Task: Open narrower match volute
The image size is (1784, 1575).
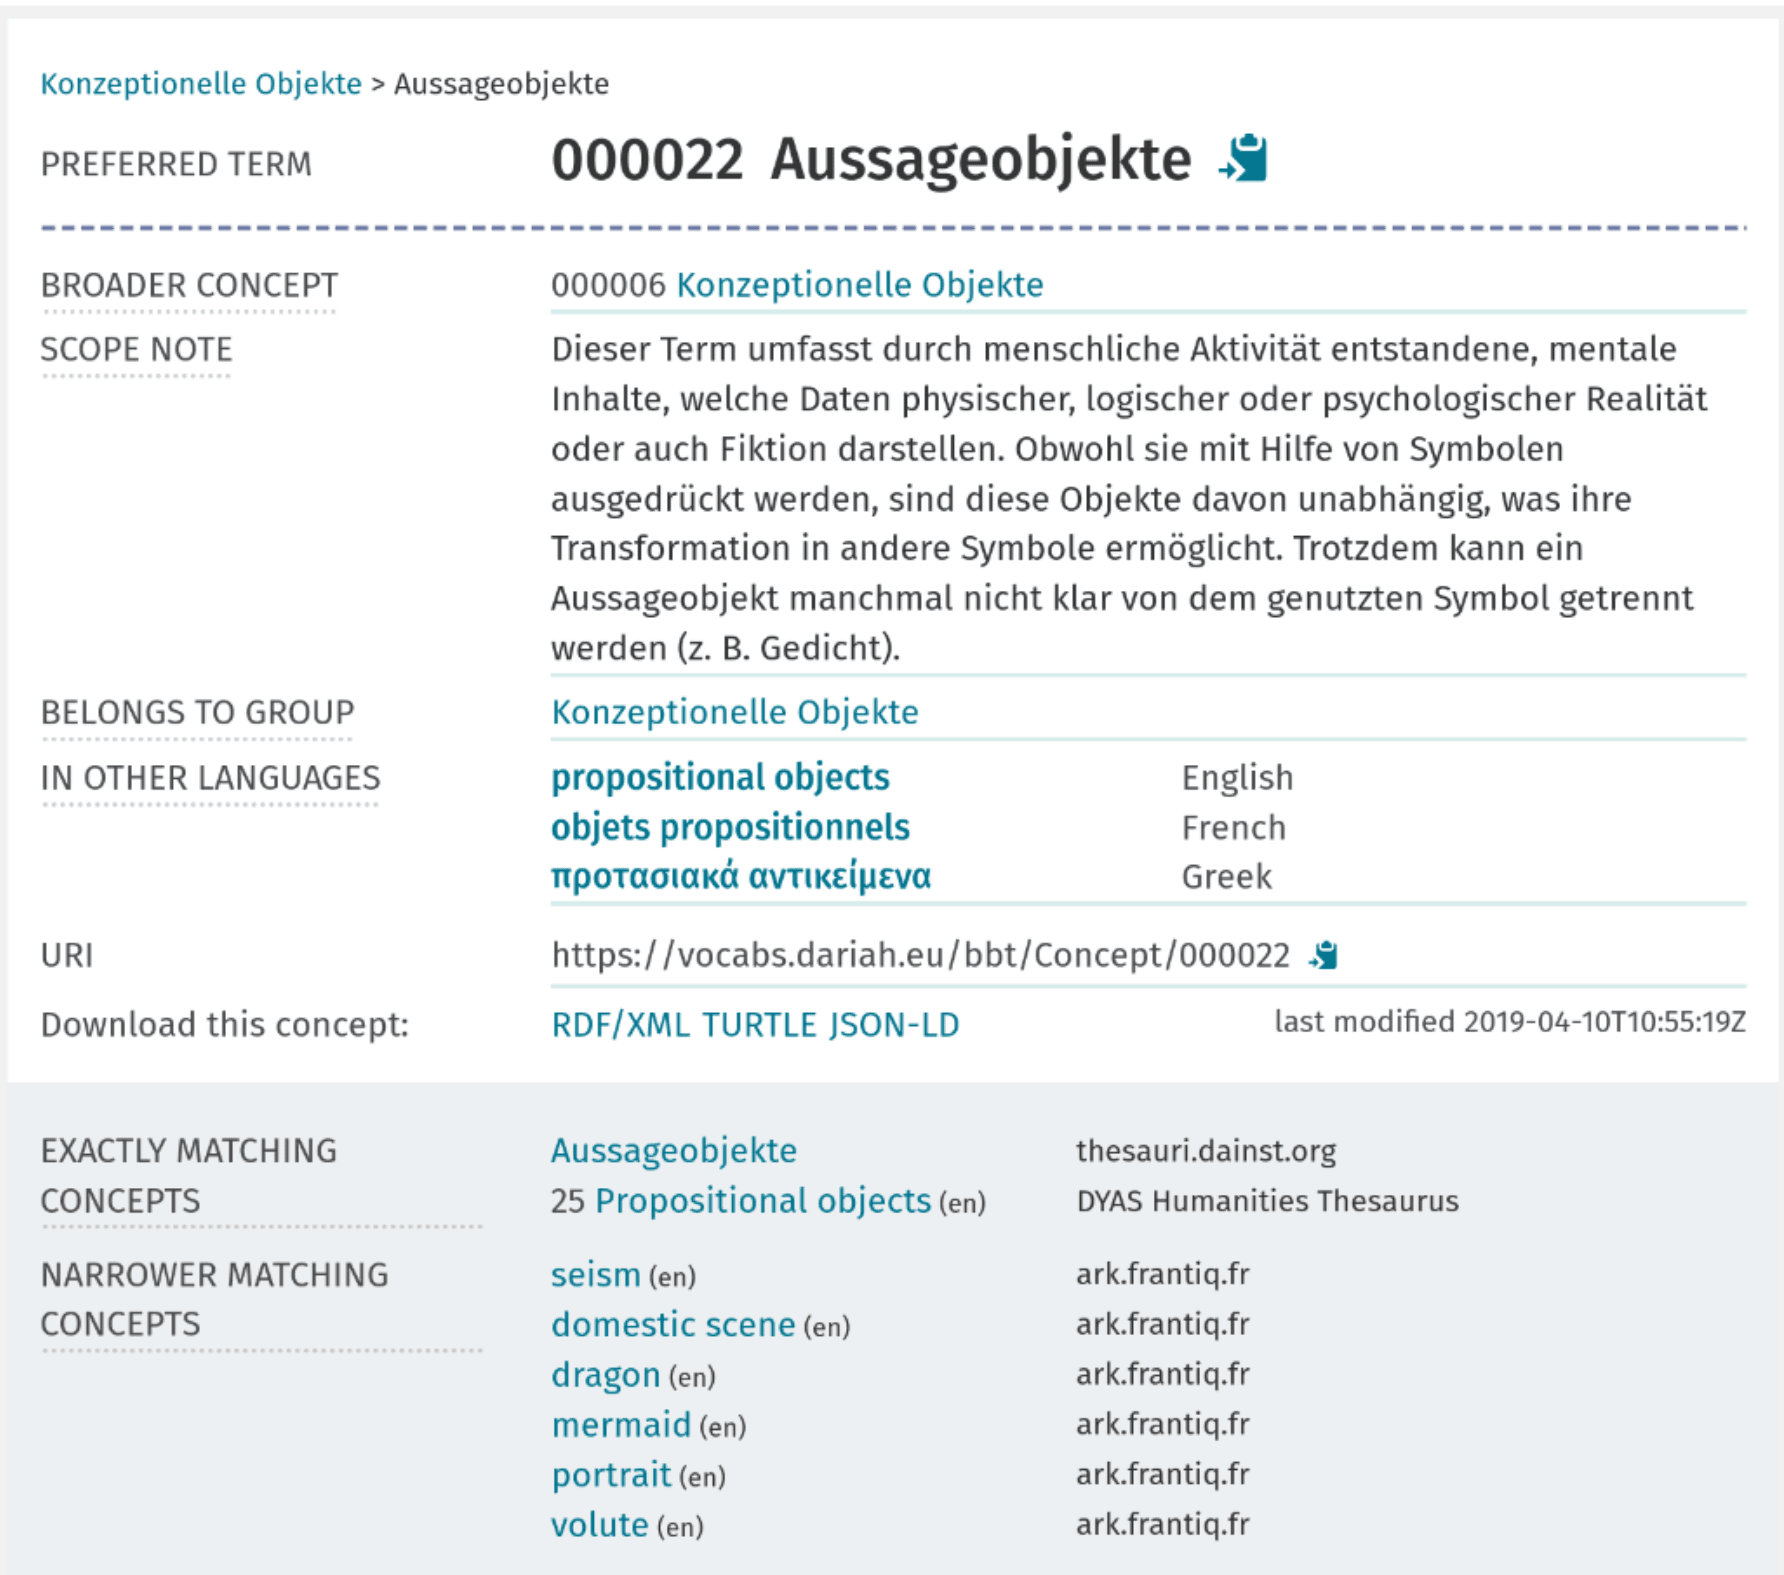Action: 600,1525
